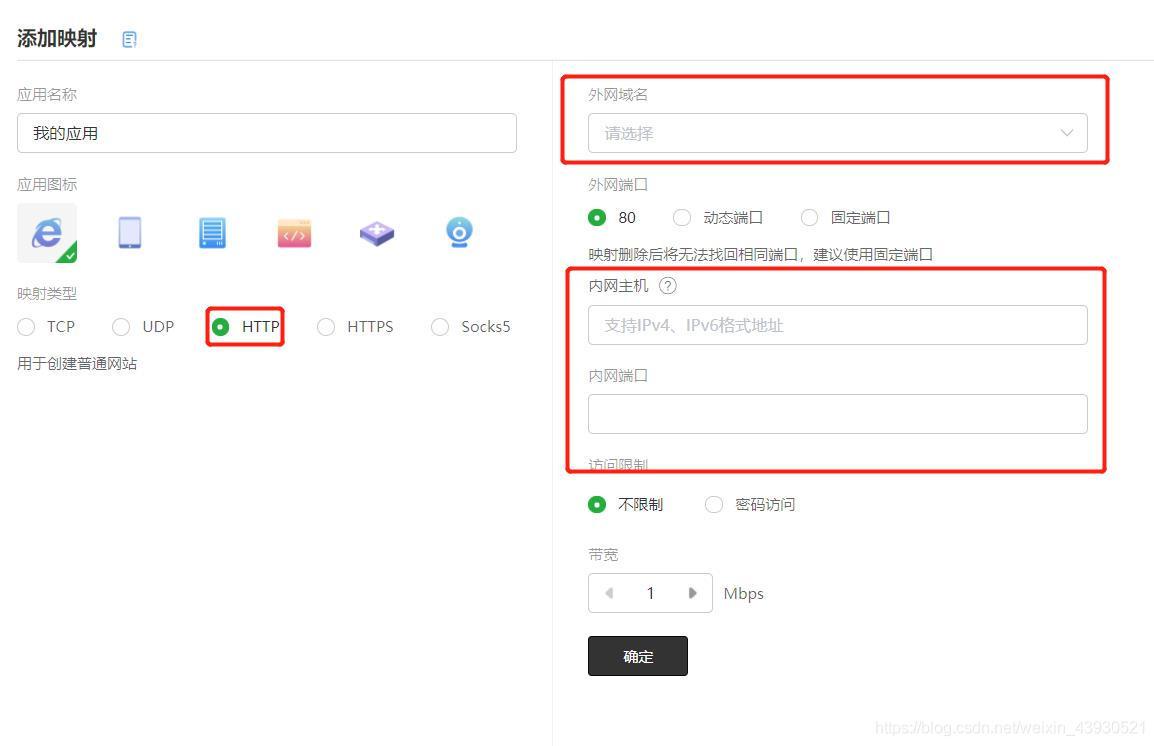Click the document icon beside 添加映射 title

(129, 40)
